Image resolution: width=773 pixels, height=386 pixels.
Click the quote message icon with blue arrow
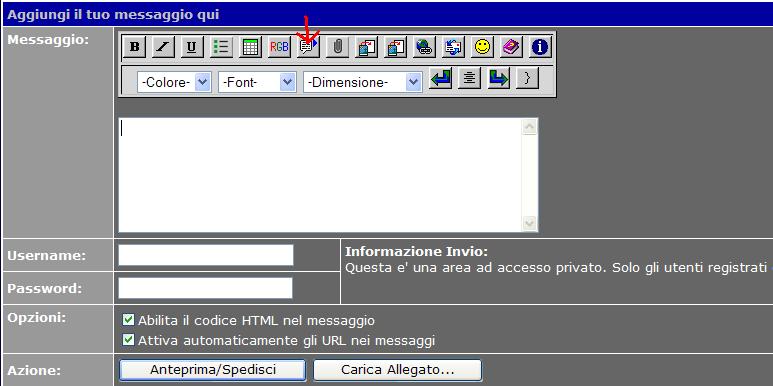click(308, 47)
